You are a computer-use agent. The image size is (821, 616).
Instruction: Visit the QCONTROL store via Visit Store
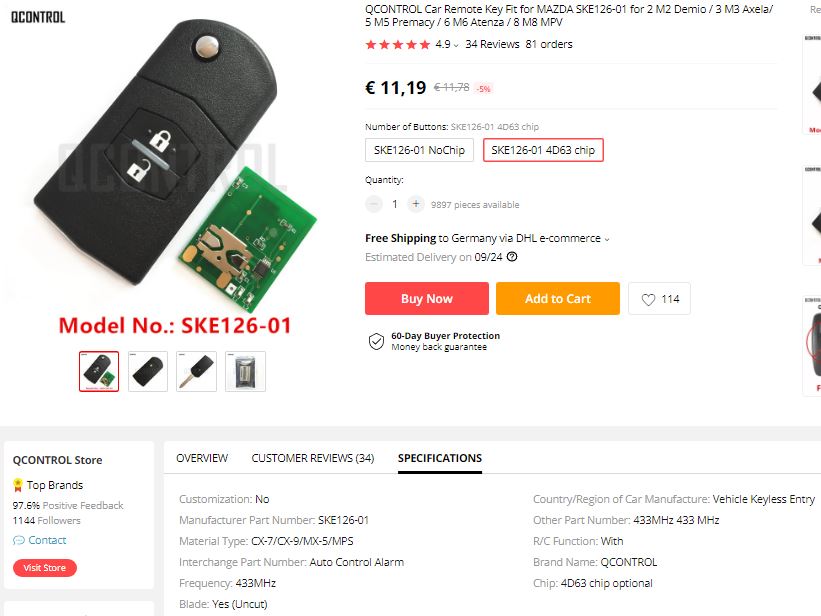point(45,568)
